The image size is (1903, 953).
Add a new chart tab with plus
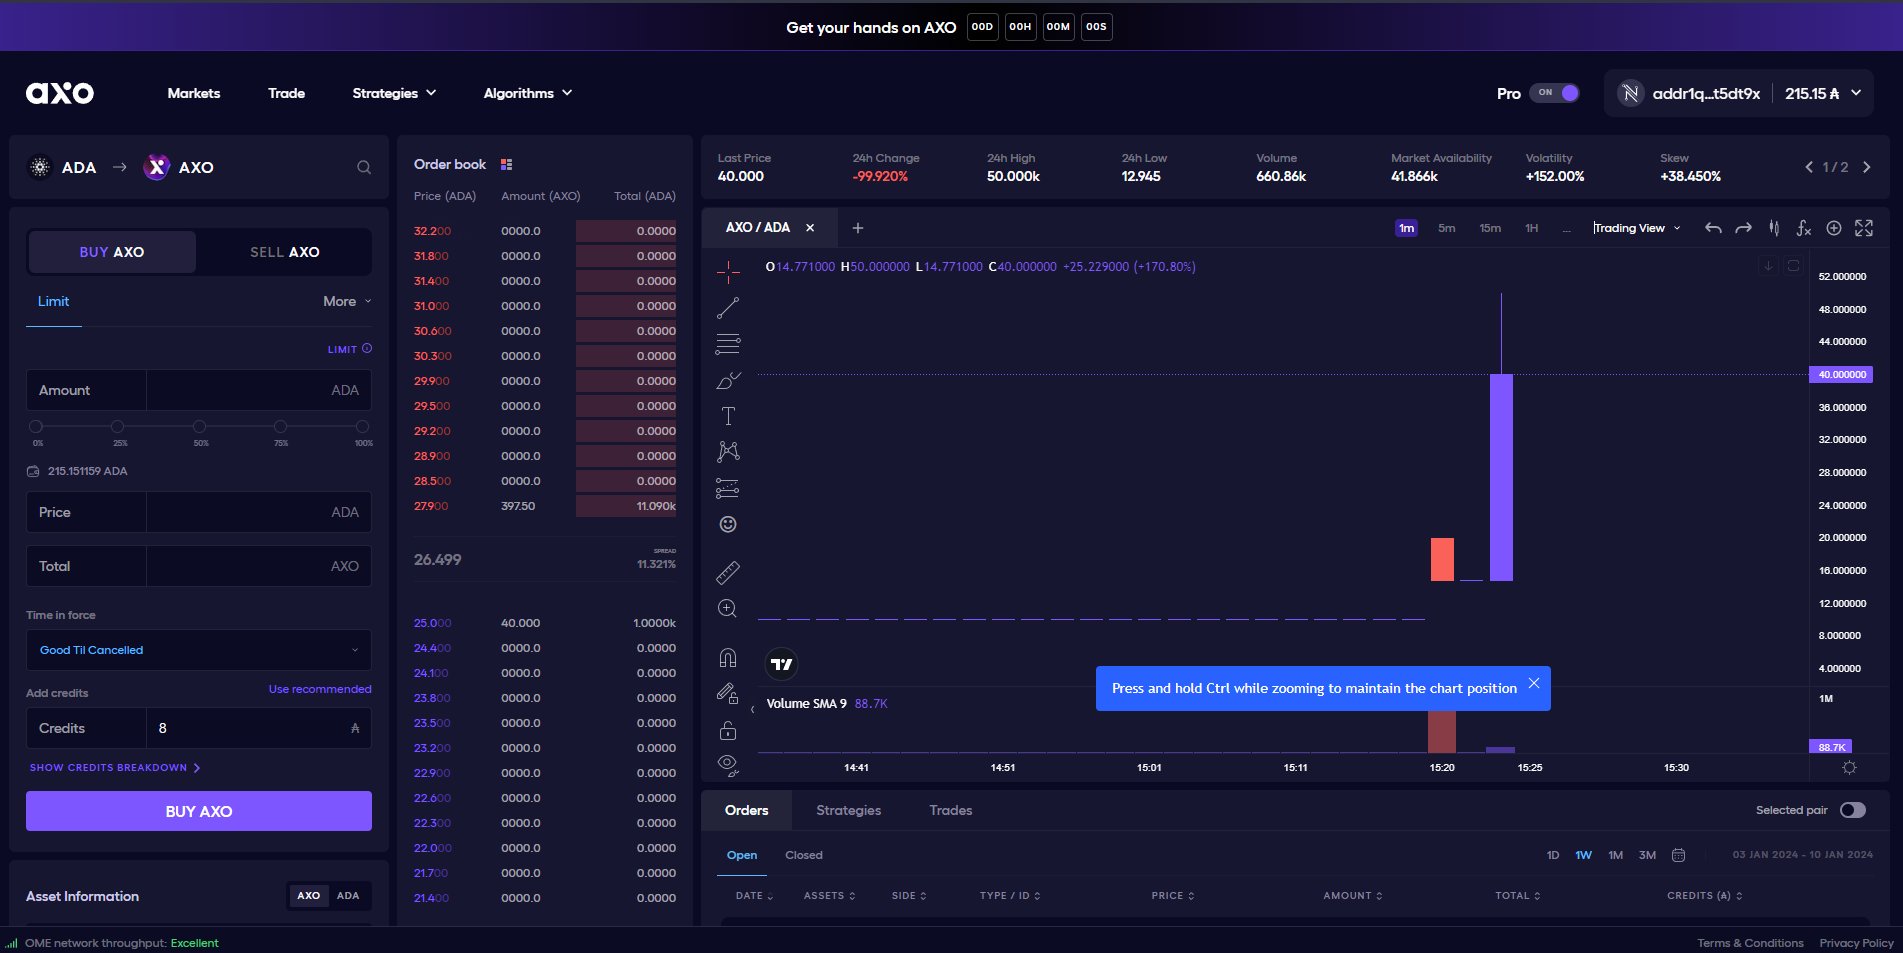point(857,228)
